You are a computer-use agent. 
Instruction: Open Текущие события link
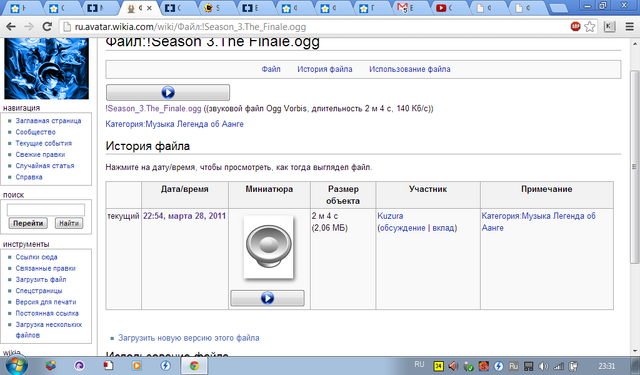tap(44, 143)
